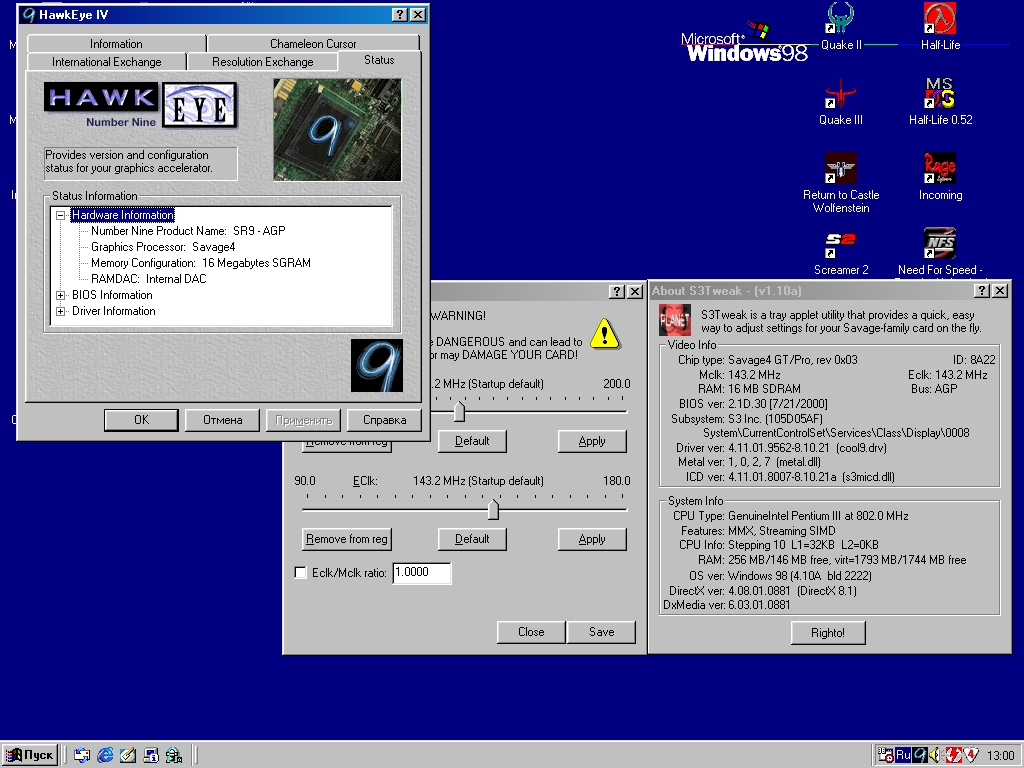Click the Eclk/Mclk ratio input field
This screenshot has width=1024, height=768.
tap(421, 573)
